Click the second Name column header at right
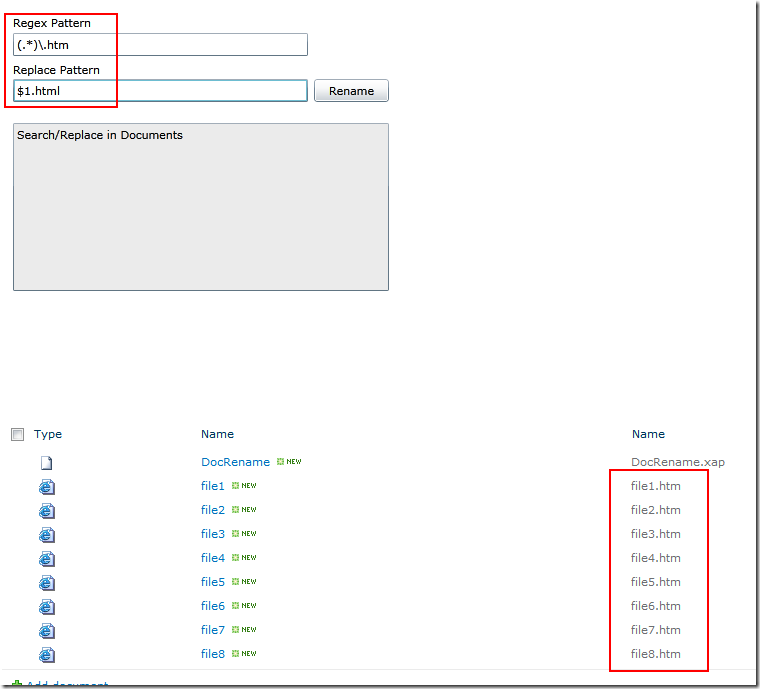 tap(648, 434)
